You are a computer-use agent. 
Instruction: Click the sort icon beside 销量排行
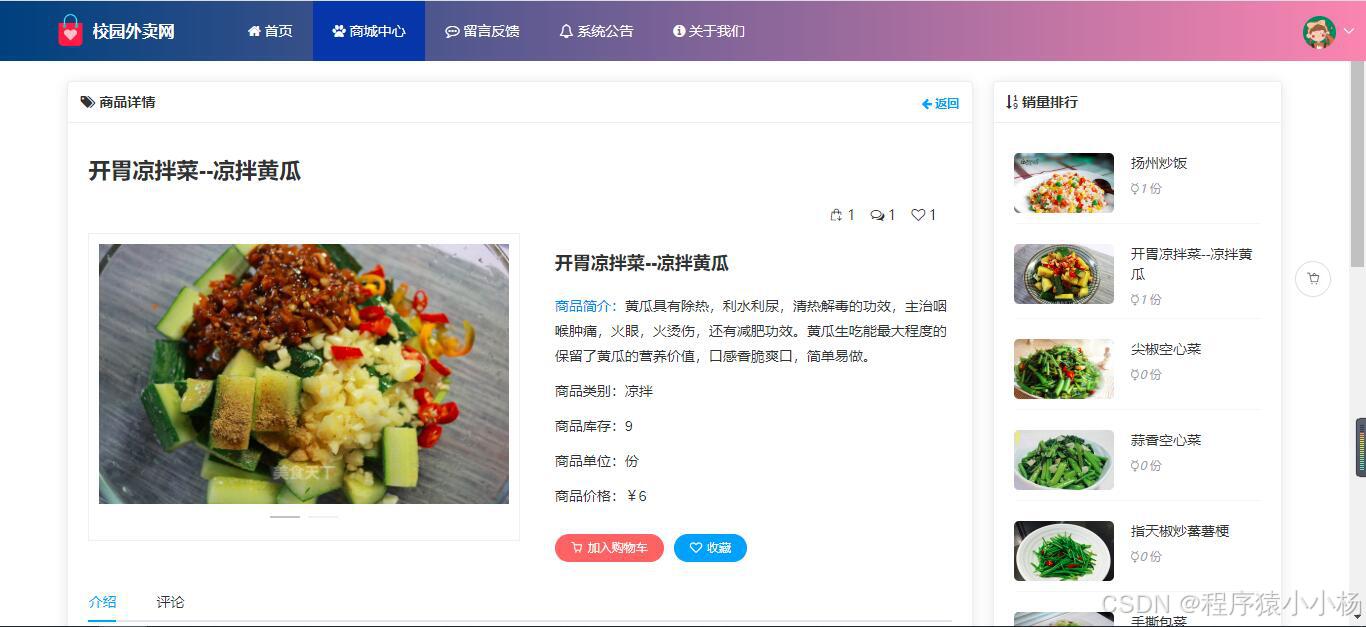[x=1012, y=102]
